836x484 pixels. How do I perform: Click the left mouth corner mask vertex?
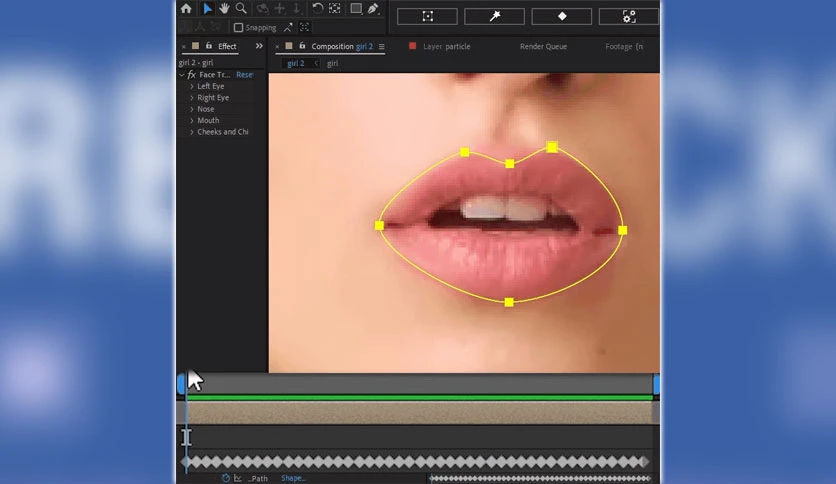pos(379,225)
